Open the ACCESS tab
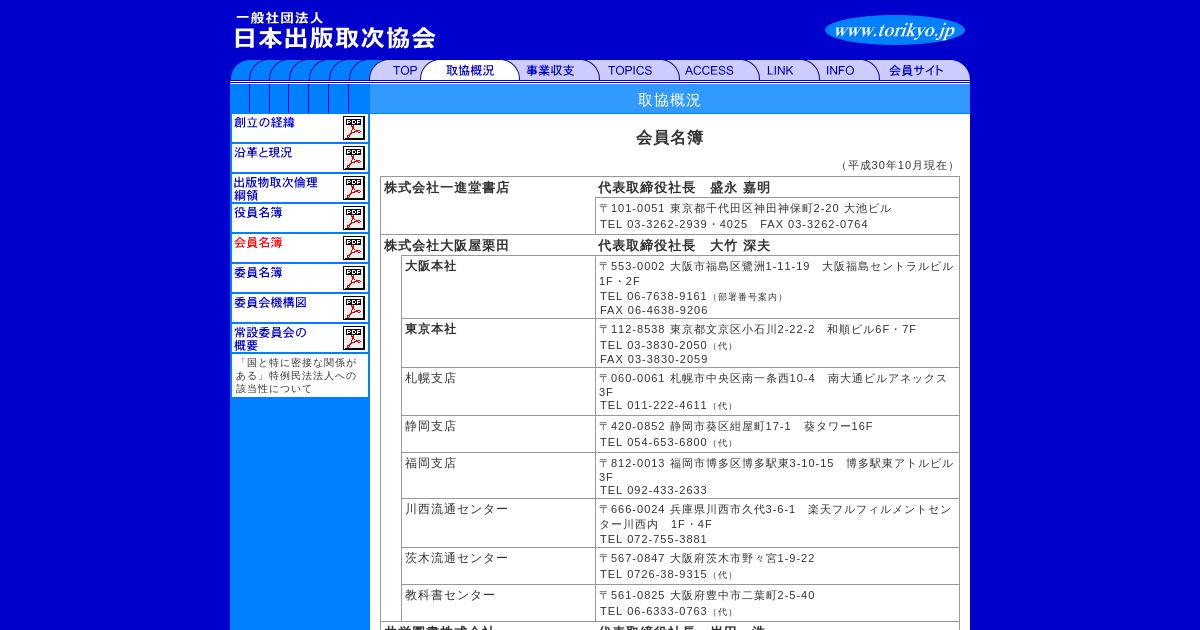The width and height of the screenshot is (1200, 630). point(709,71)
